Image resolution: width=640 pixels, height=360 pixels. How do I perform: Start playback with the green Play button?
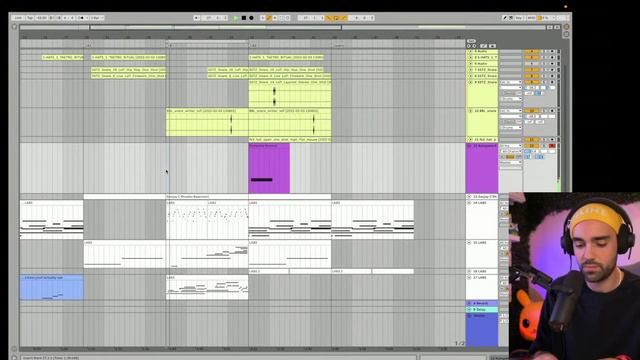click(x=236, y=18)
